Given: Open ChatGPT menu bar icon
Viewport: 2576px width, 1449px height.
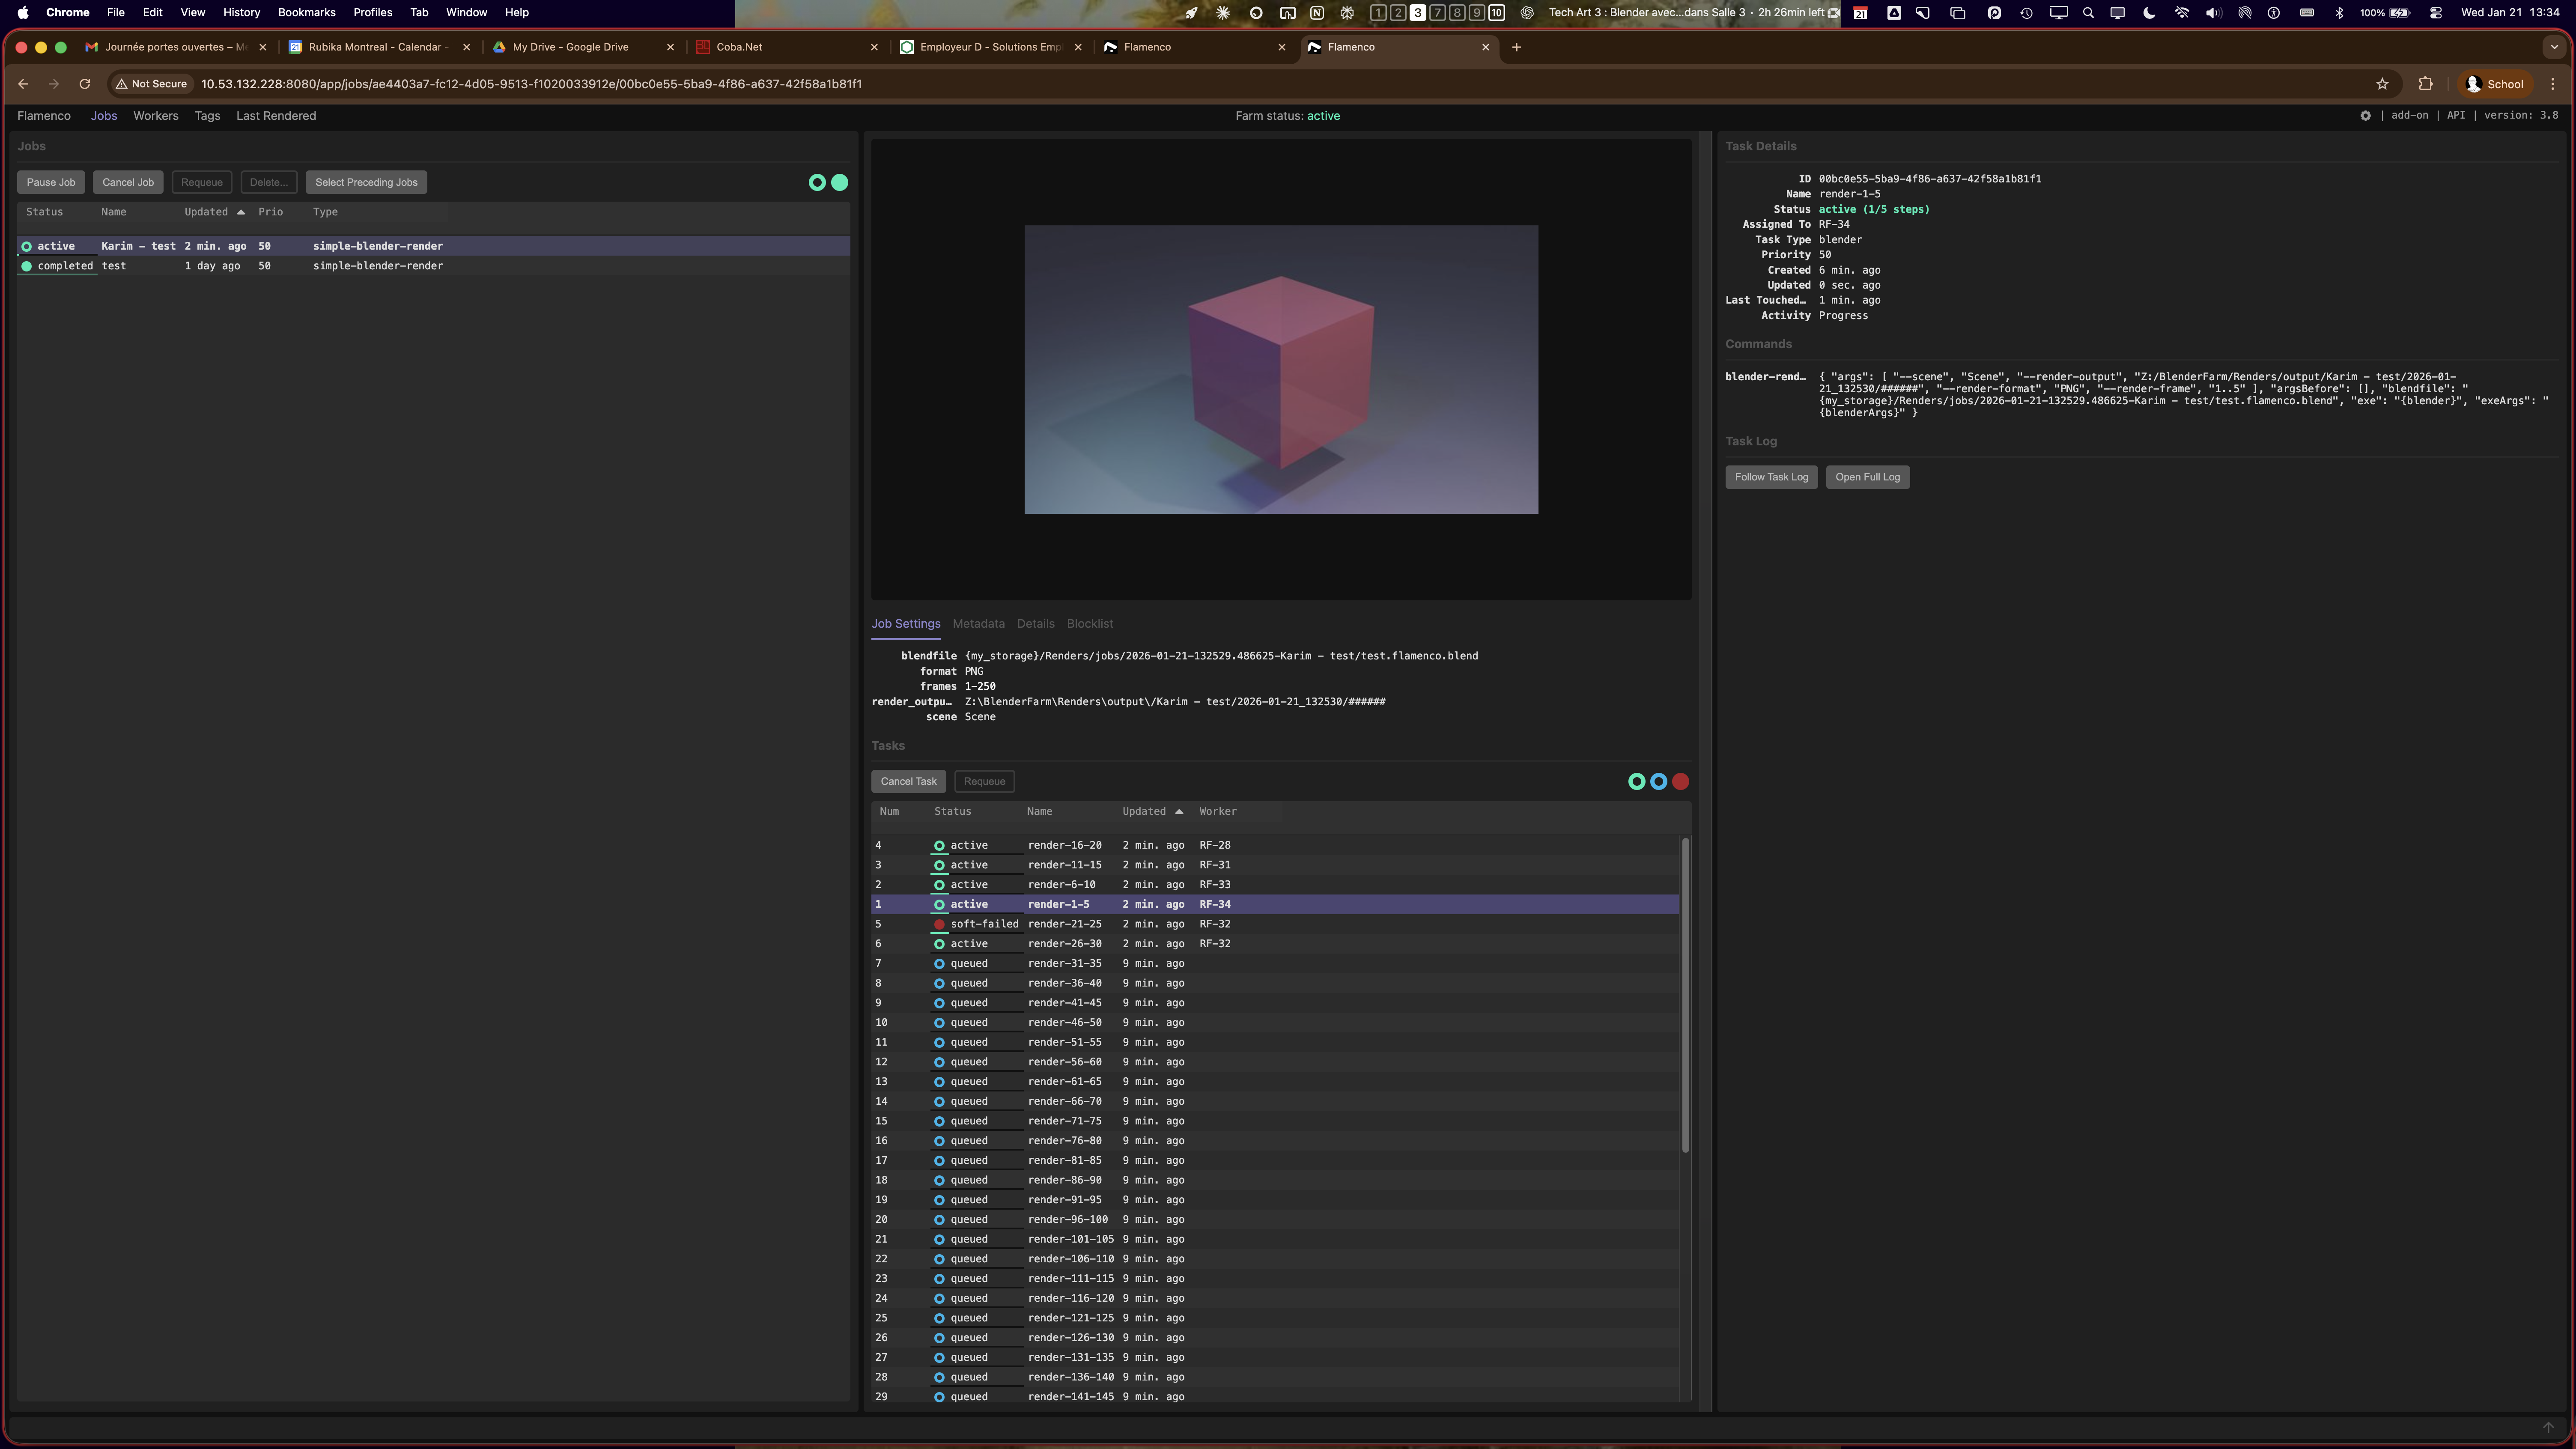Looking at the screenshot, I should click(x=1527, y=13).
